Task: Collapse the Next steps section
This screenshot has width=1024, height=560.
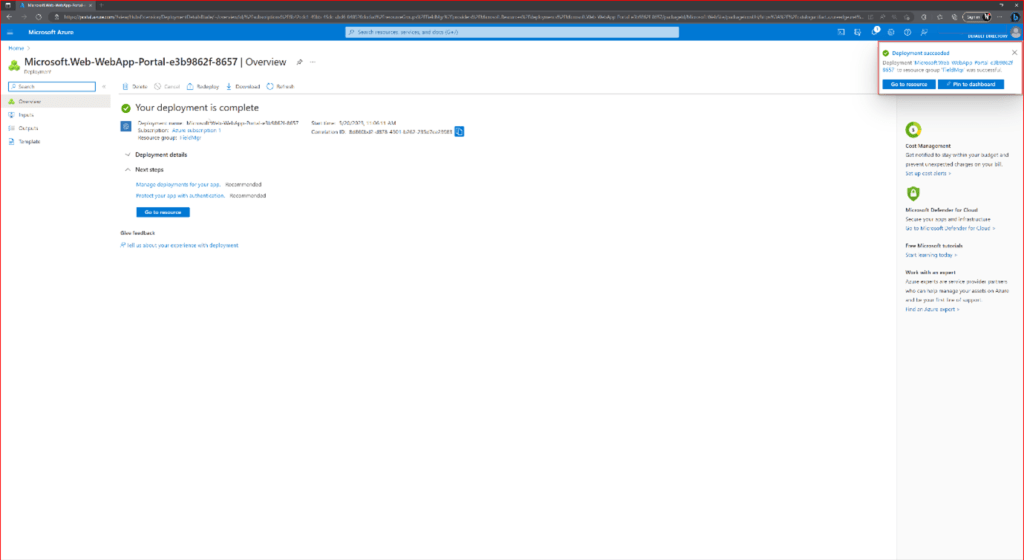Action: 144,170
